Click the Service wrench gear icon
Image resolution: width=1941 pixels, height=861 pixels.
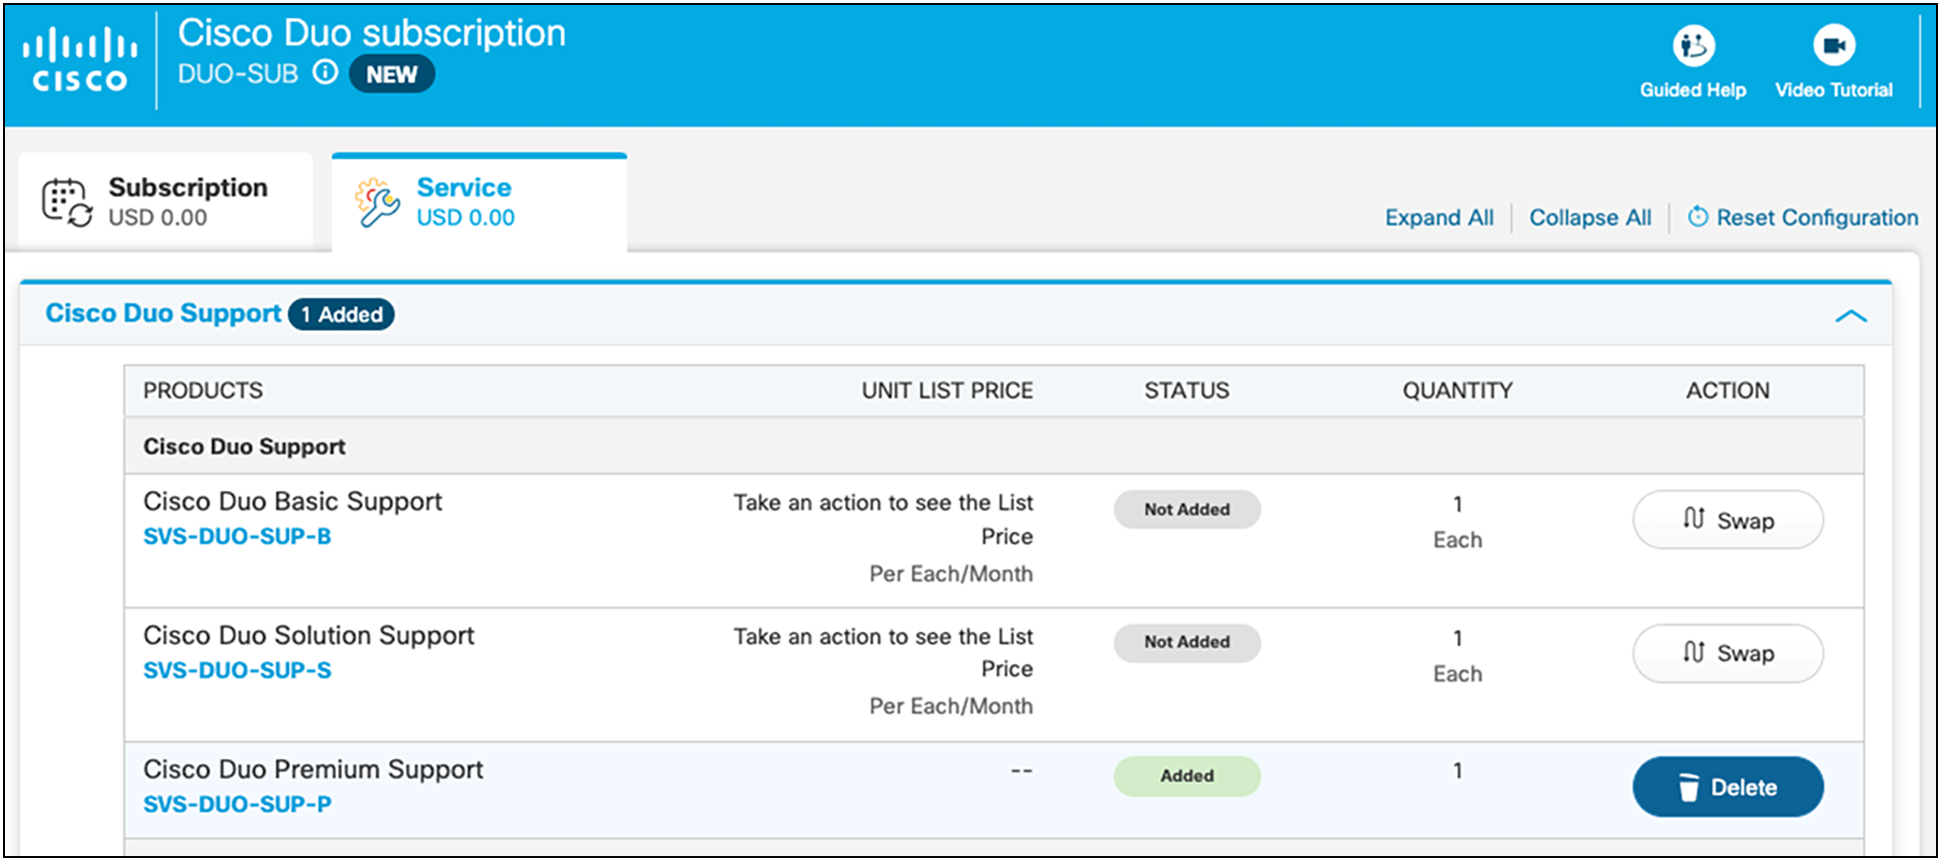tap(377, 202)
